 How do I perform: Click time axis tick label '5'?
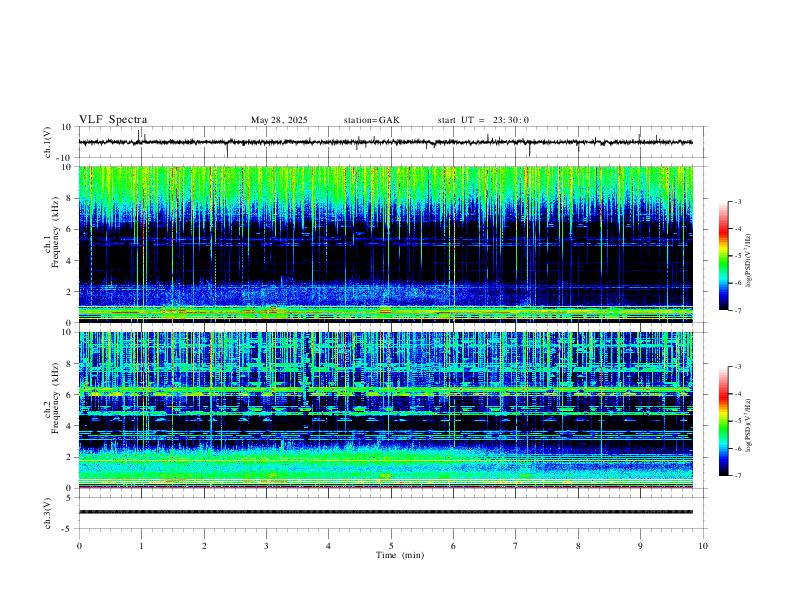391,546
